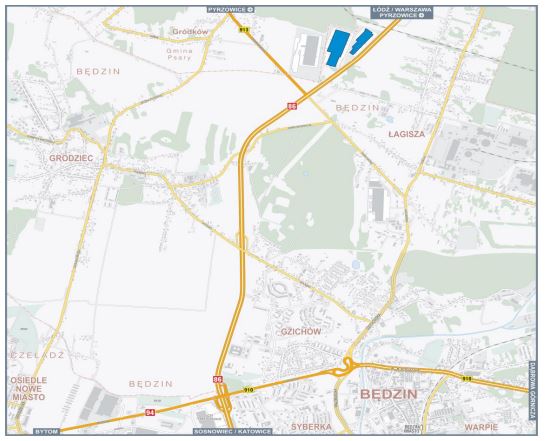Click the large BĘDZIN city name
Viewport: 546px width, 441px height.
point(389,394)
